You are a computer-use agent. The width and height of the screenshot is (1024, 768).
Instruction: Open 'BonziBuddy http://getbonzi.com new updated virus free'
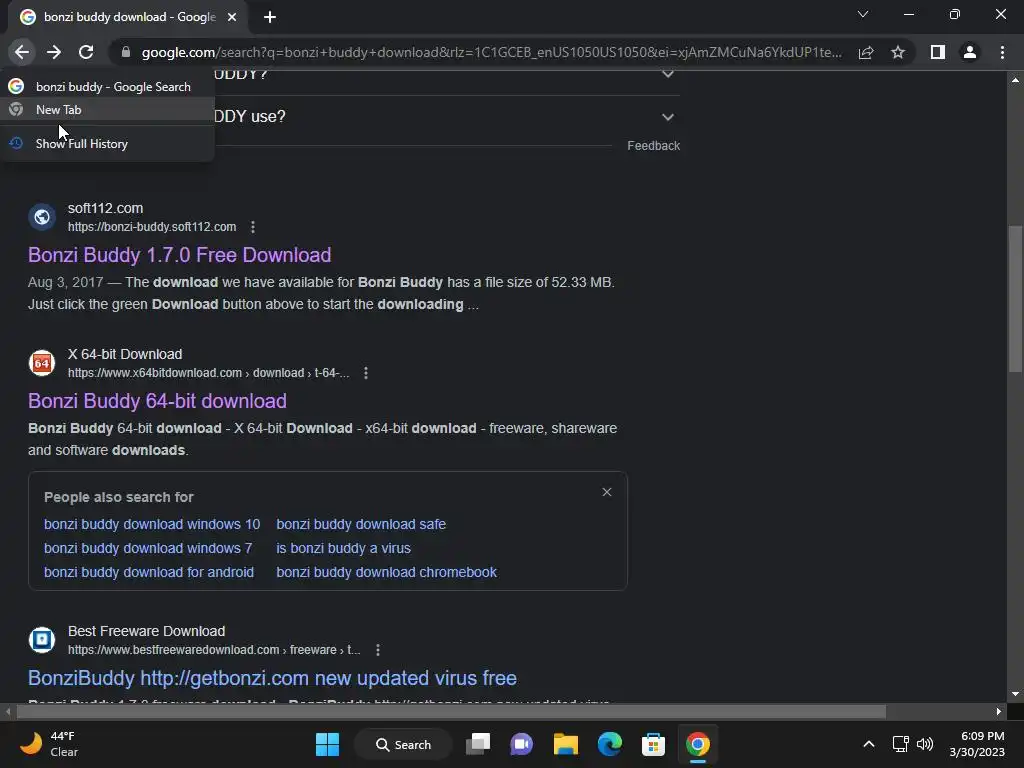pos(272,678)
